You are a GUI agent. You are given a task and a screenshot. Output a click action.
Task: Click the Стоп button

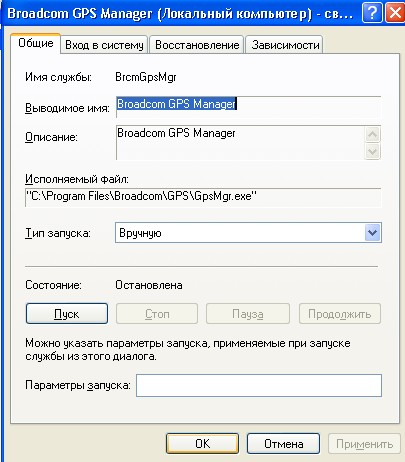tap(157, 314)
